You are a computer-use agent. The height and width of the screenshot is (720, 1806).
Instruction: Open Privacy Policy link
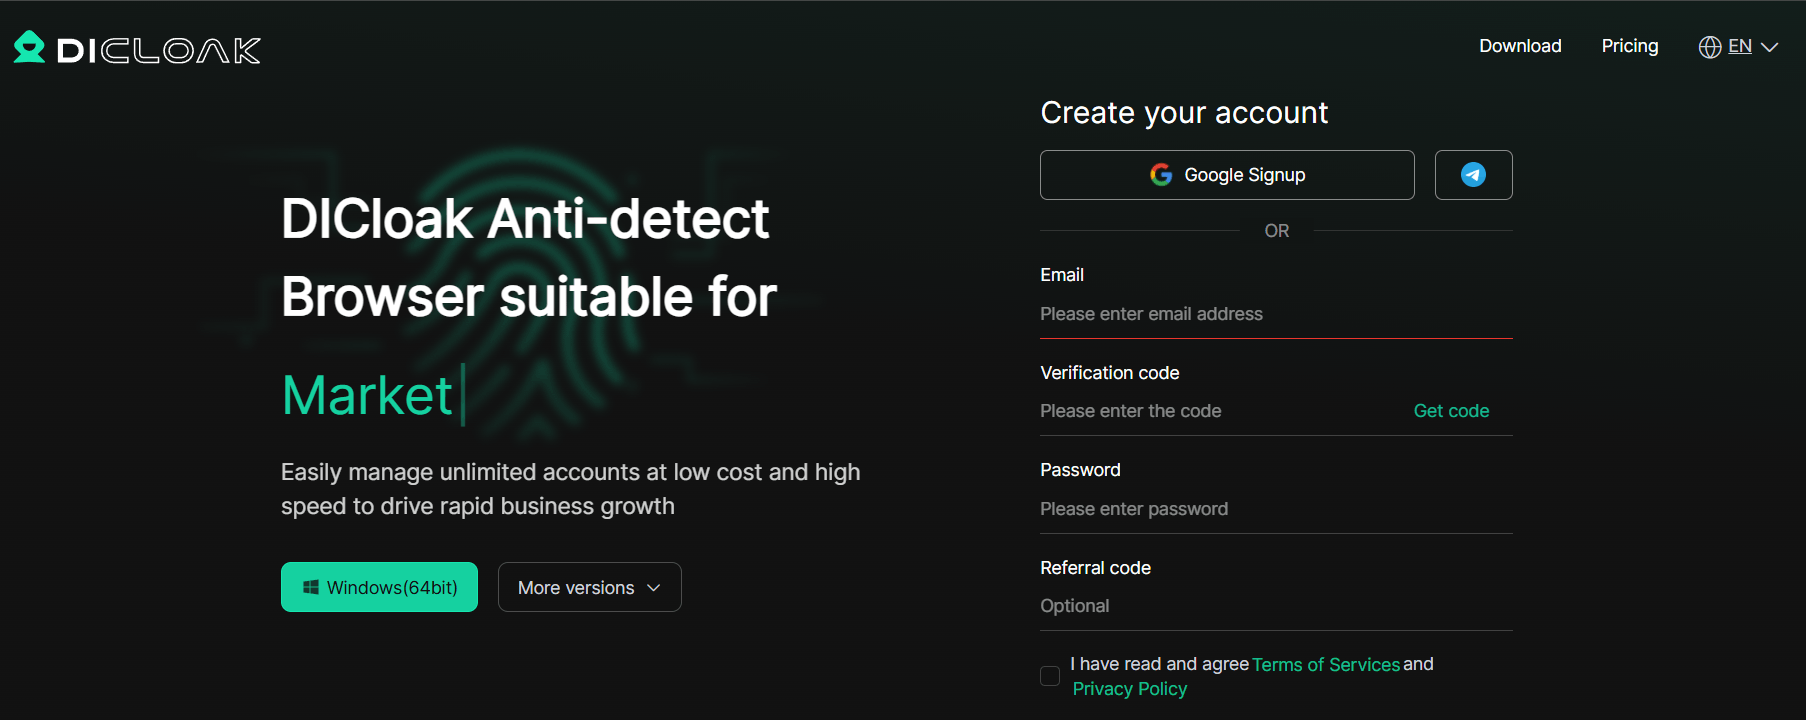[x=1130, y=689]
